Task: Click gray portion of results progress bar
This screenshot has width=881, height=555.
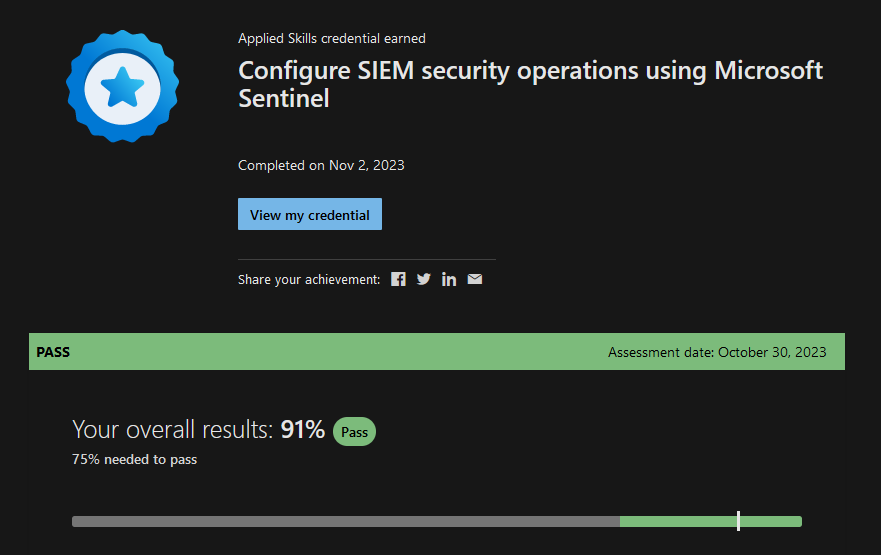Action: (346, 521)
